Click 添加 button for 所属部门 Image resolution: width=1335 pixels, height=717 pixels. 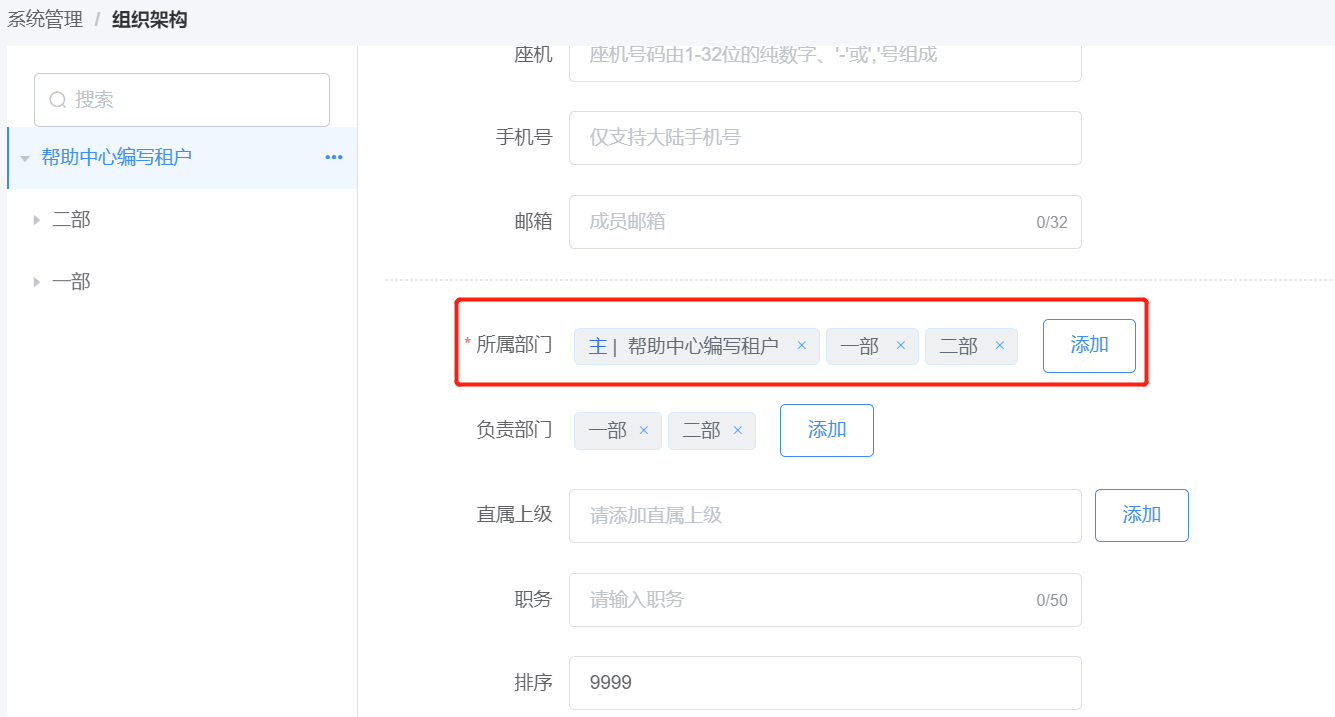coord(1089,346)
